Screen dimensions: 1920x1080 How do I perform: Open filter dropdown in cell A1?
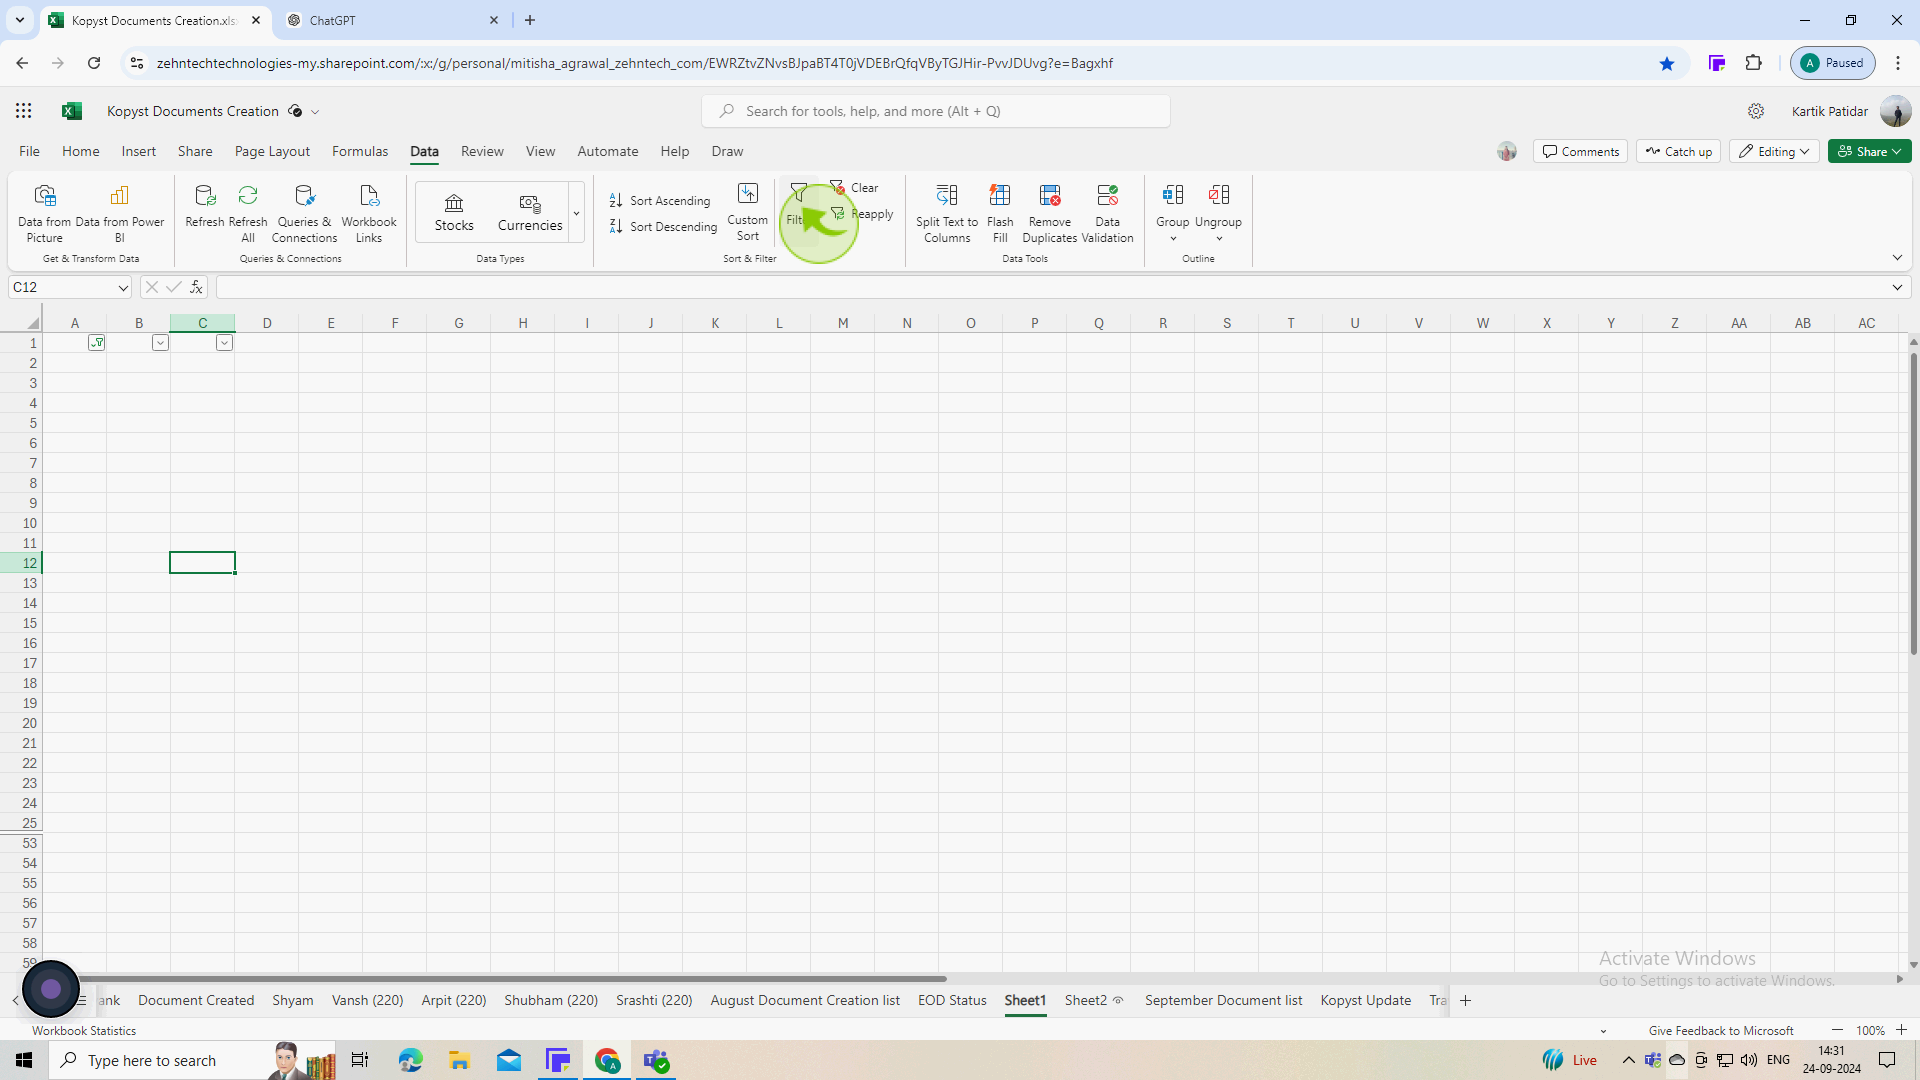(96, 343)
